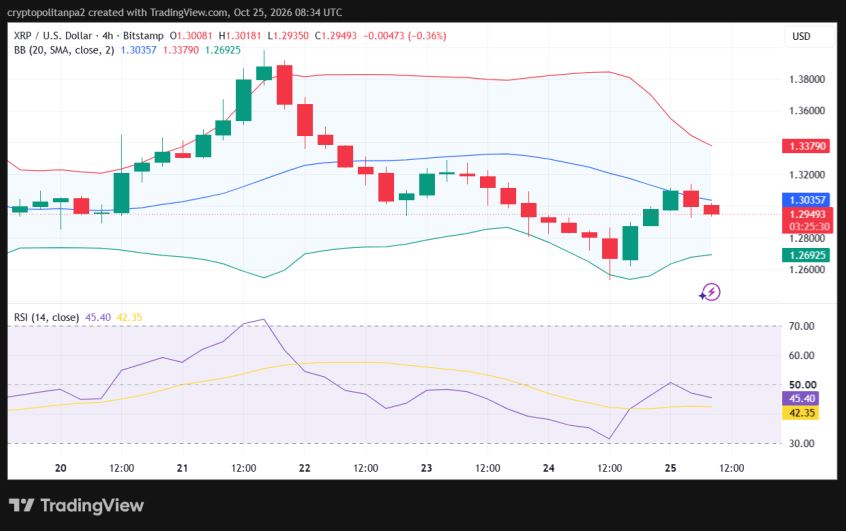Image resolution: width=846 pixels, height=531 pixels.
Task: Click the 60.00 RSI axis label
Action: click(801, 355)
